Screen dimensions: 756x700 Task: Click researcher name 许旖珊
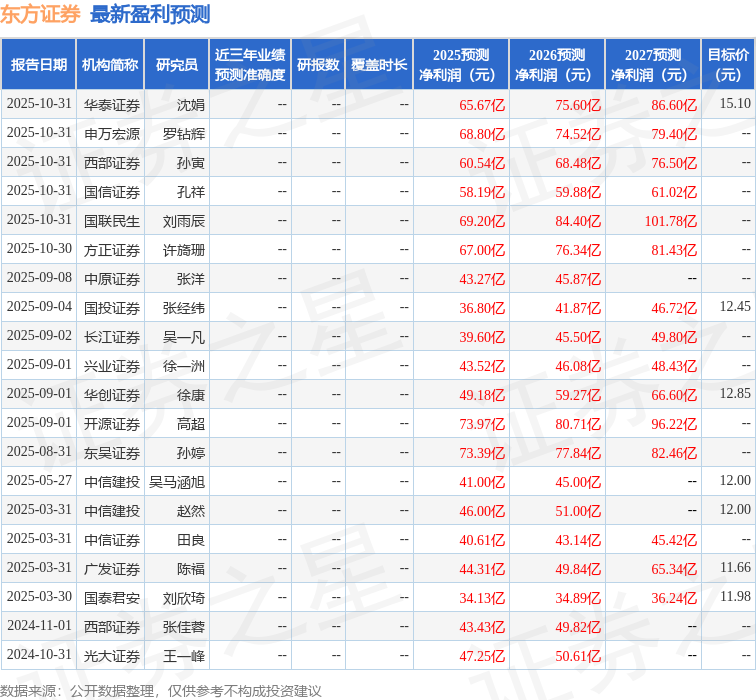[184, 250]
